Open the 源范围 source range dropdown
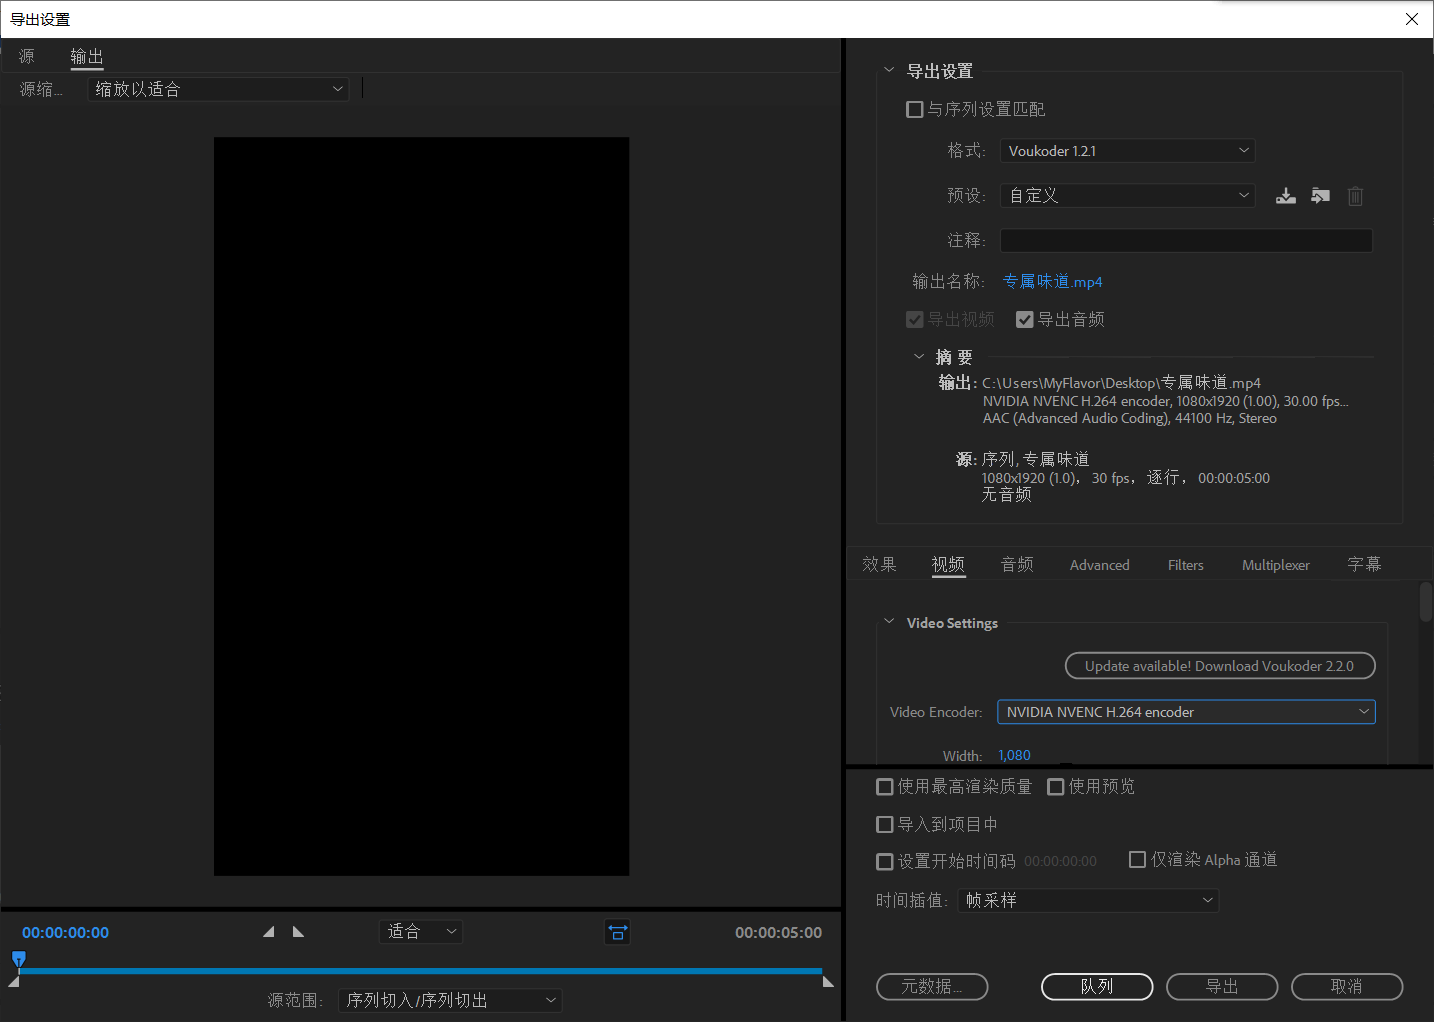Viewport: 1434px width, 1022px height. (x=450, y=1000)
